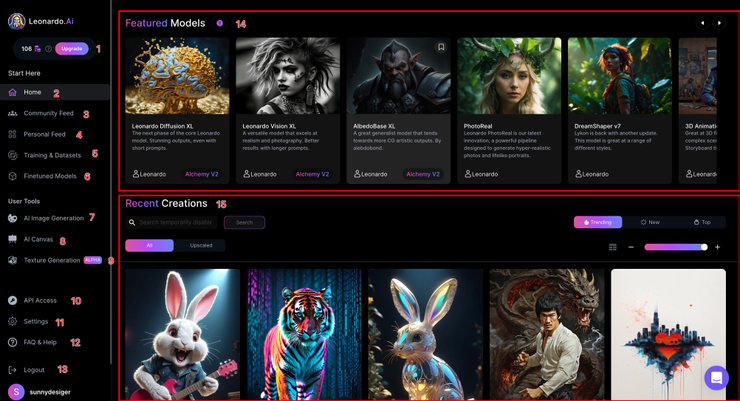This screenshot has height=401, width=740.
Task: Show previous featured models with left arrow
Action: coord(702,23)
